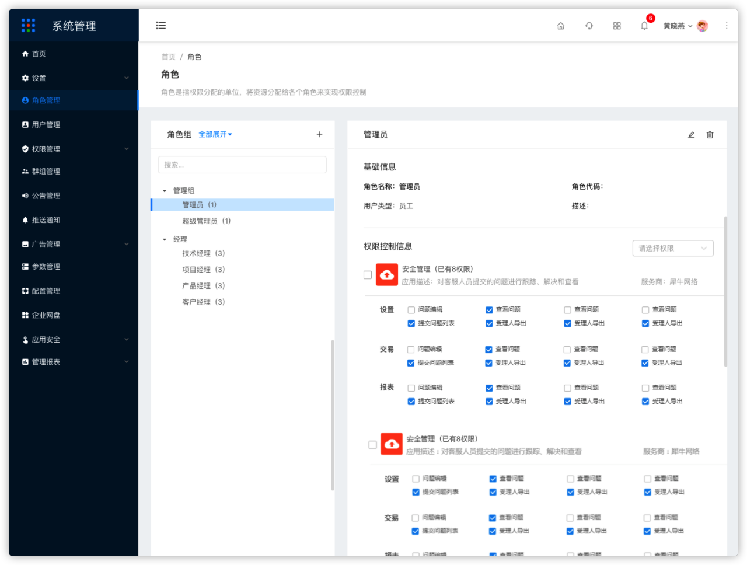Expand the 广告管理 sidebar chevron
Viewport: 748px width, 565px height.
click(x=126, y=244)
